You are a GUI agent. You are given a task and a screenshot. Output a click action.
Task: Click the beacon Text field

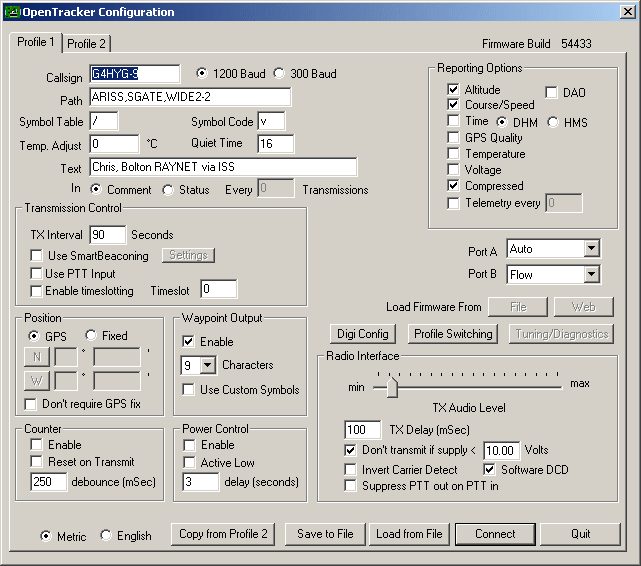coord(223,167)
